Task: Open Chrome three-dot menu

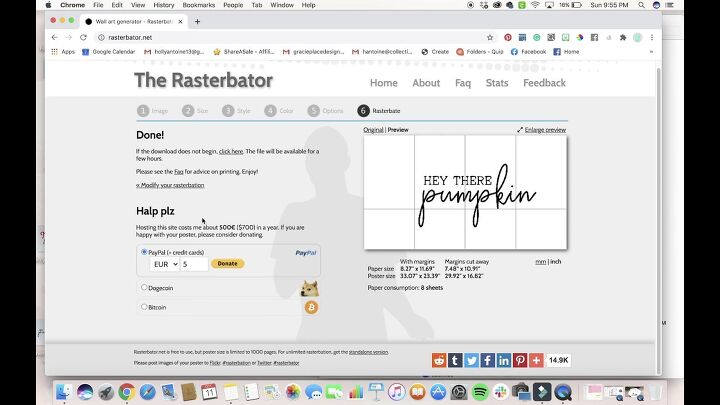Action: click(x=652, y=38)
